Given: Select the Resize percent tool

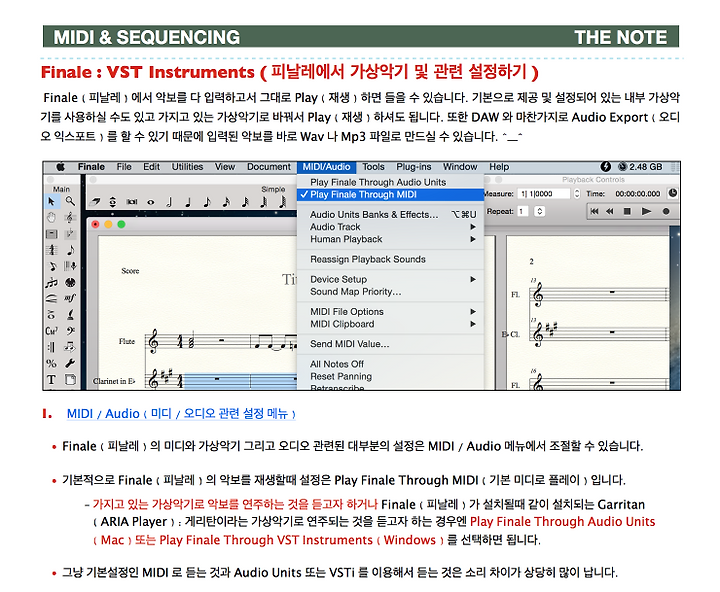Looking at the screenshot, I should (x=51, y=363).
